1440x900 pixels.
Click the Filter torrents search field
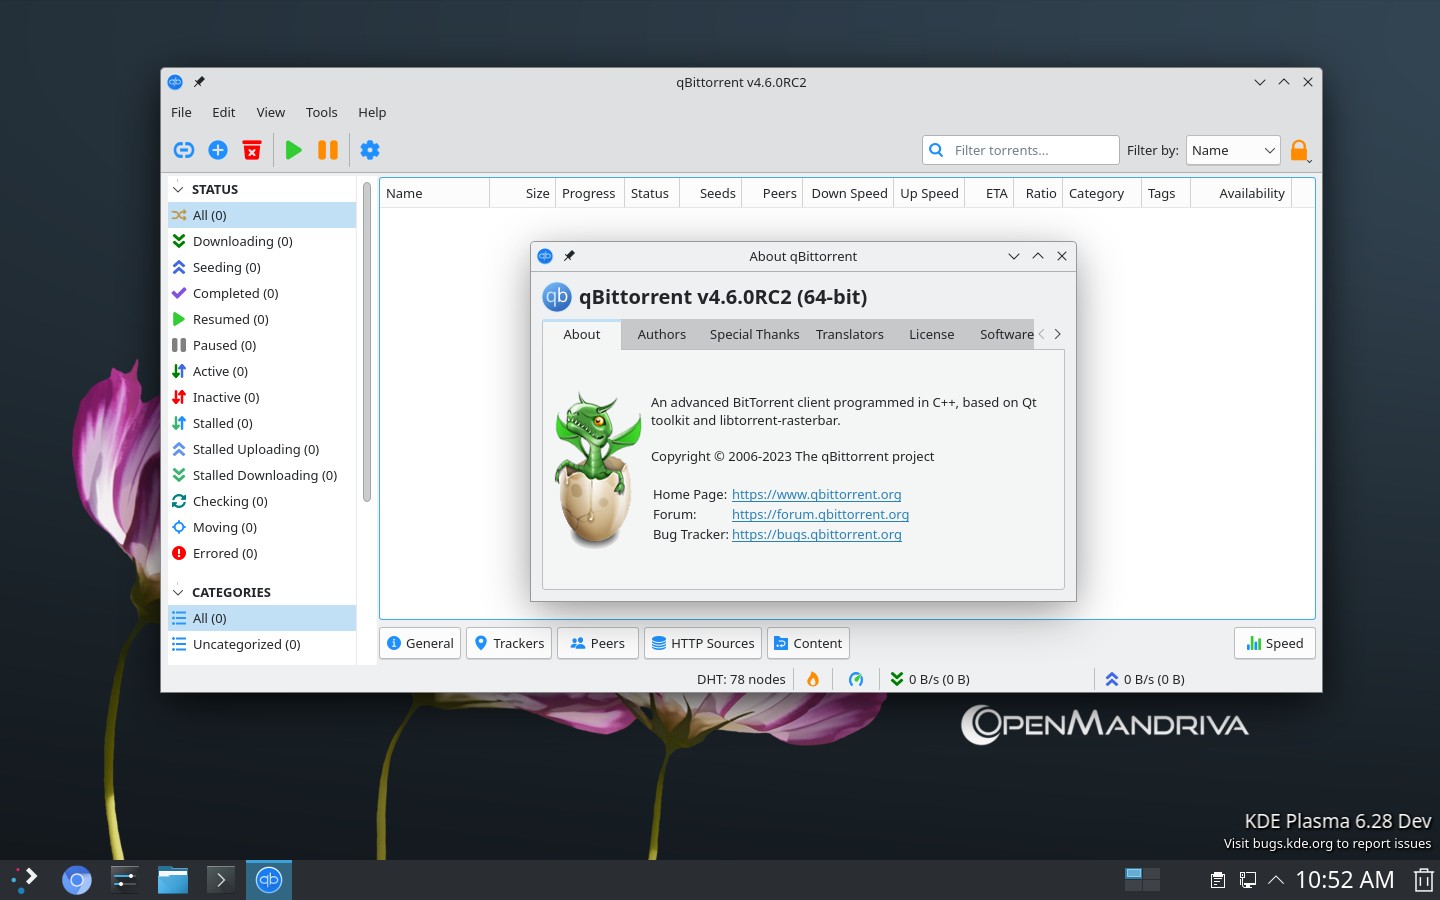click(1030, 151)
